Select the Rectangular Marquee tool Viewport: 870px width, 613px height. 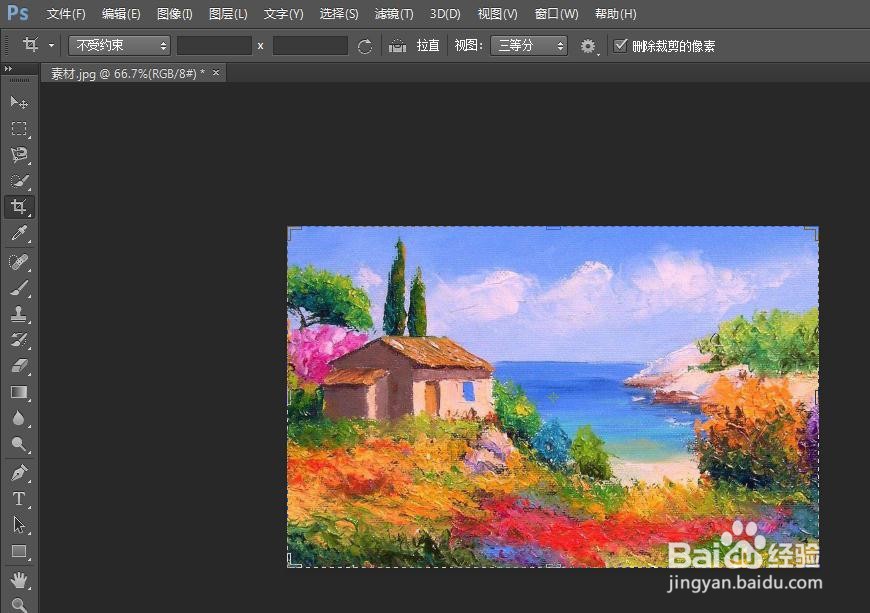[19, 129]
